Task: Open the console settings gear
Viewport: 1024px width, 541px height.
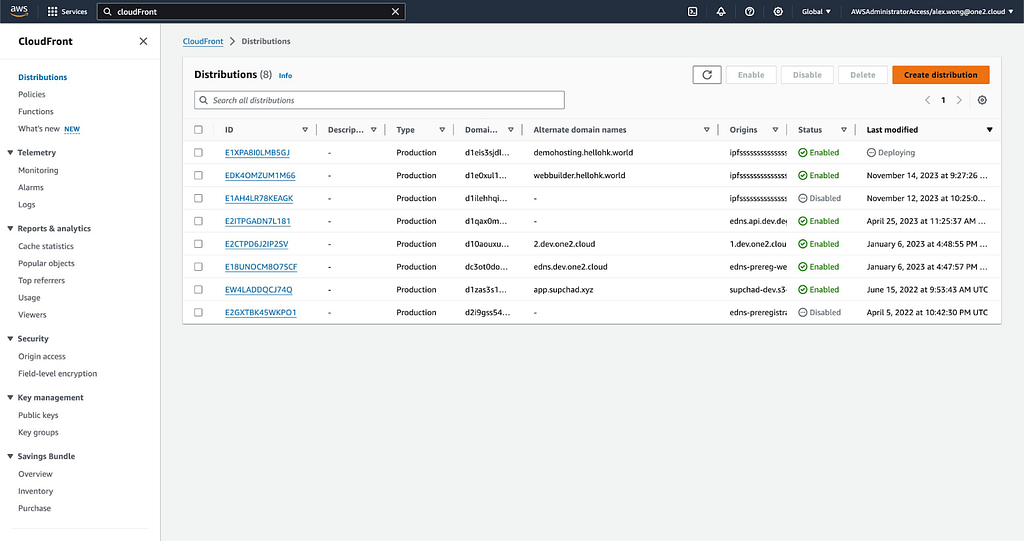Action: click(x=778, y=12)
